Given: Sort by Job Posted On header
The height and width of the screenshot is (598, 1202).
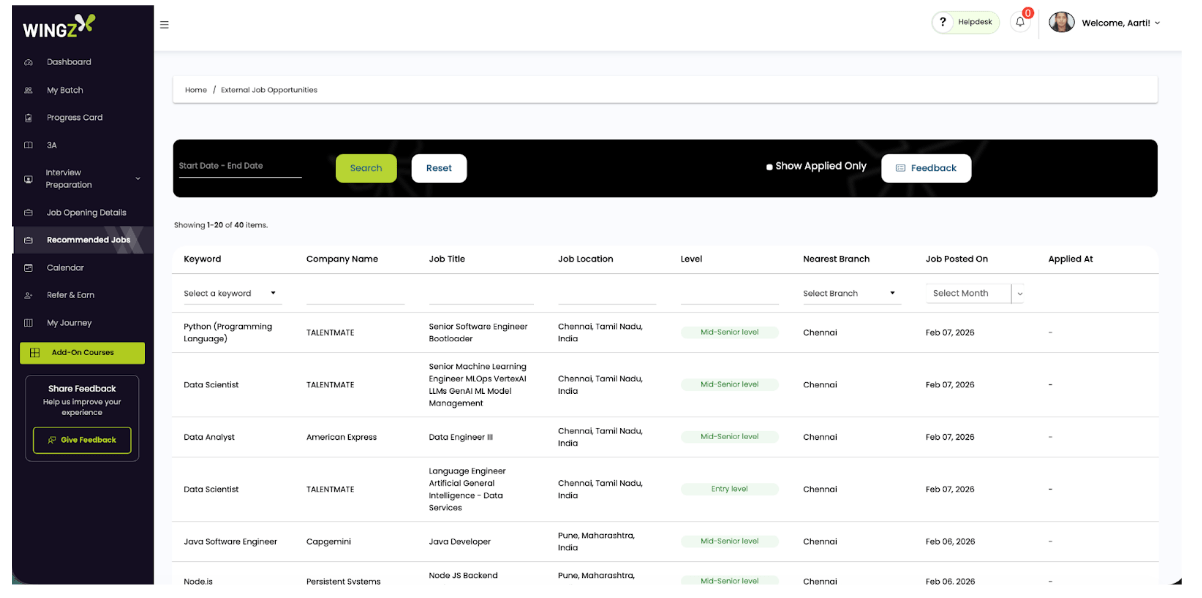Looking at the screenshot, I should tap(957, 259).
